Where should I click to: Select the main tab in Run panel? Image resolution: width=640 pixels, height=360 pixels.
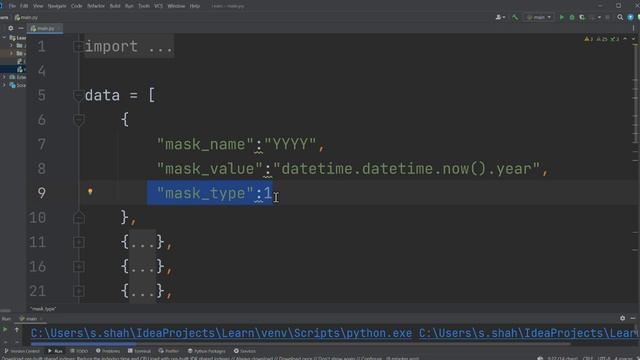(x=31, y=318)
